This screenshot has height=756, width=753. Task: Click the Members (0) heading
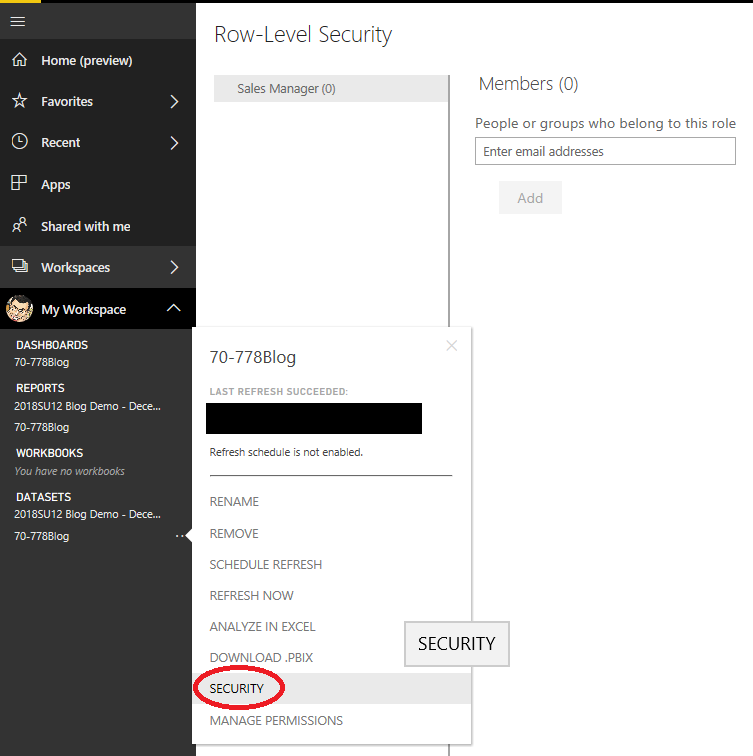528,84
